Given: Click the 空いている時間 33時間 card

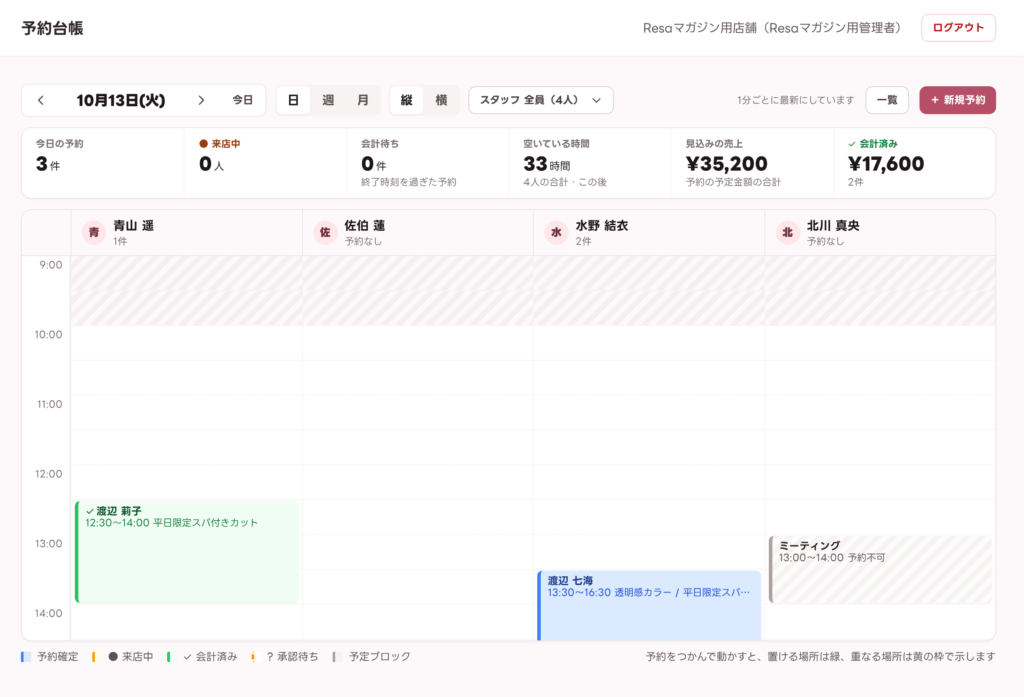Looking at the screenshot, I should (x=590, y=163).
